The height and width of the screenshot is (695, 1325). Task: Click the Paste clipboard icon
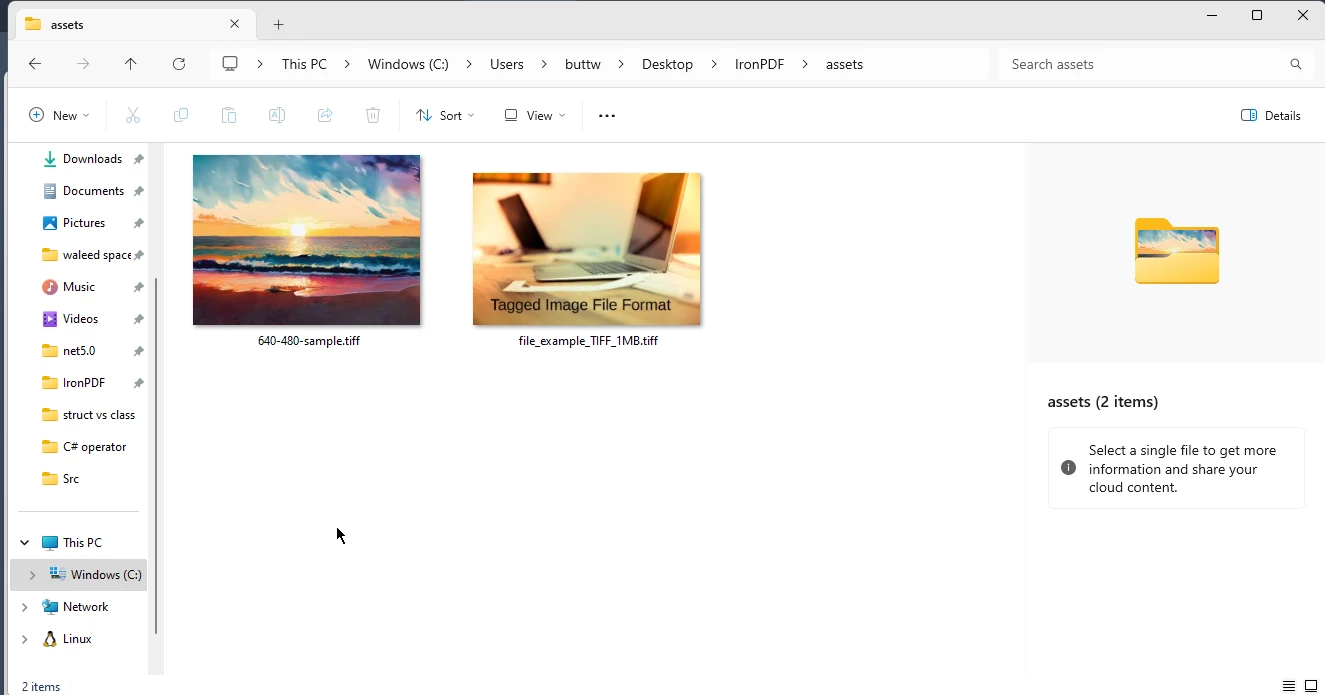tap(229, 116)
